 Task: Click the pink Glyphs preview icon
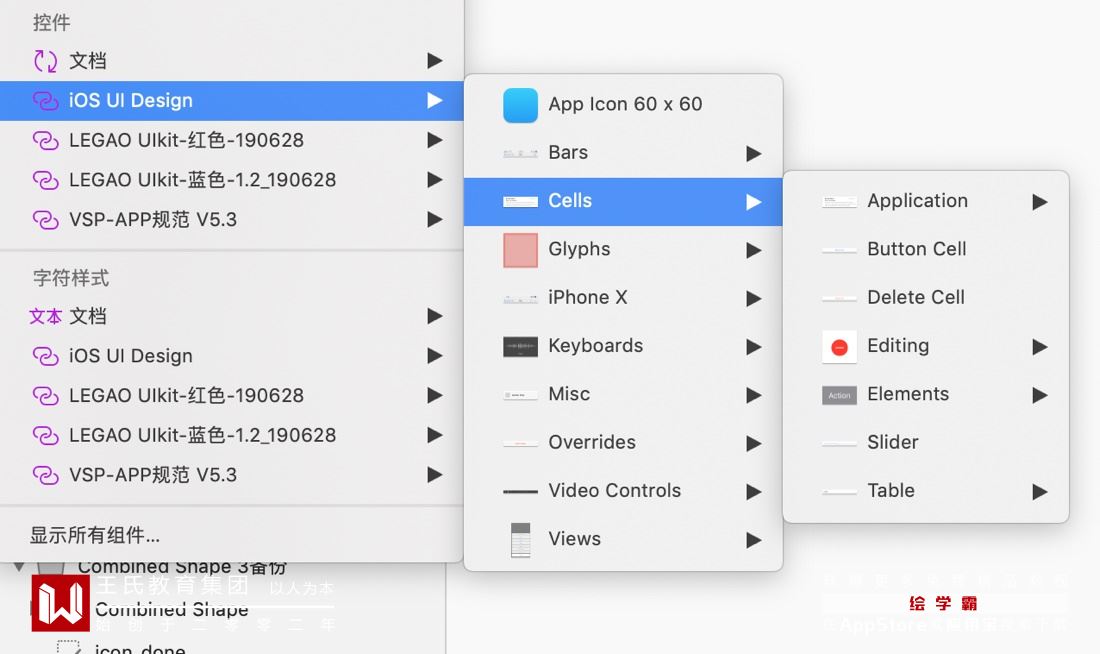coord(521,251)
